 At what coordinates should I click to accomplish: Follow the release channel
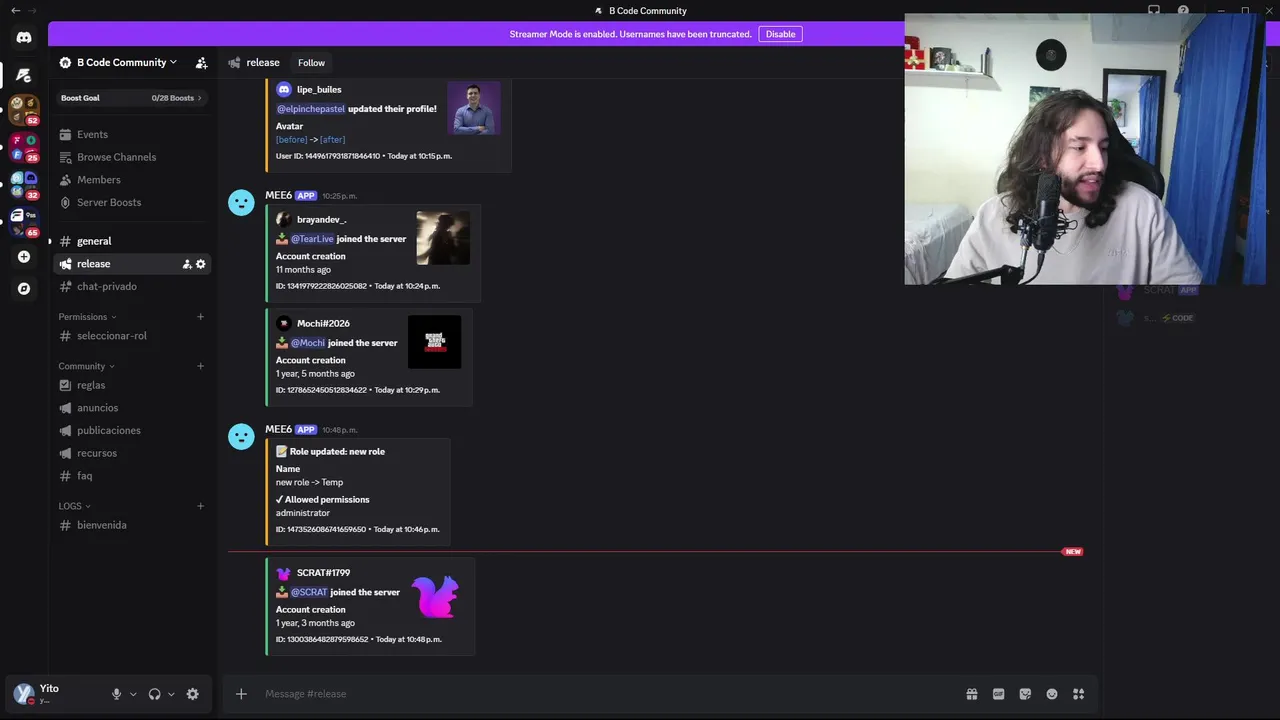[311, 62]
